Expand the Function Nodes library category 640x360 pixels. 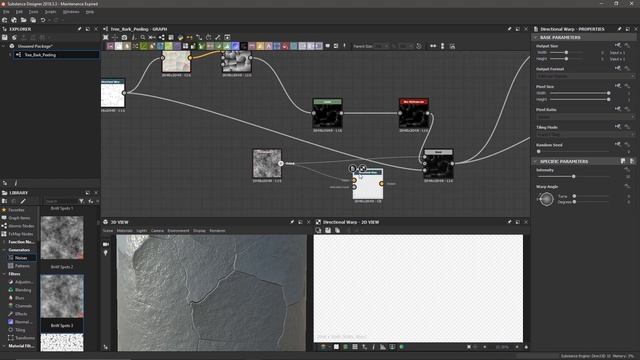click(4, 242)
